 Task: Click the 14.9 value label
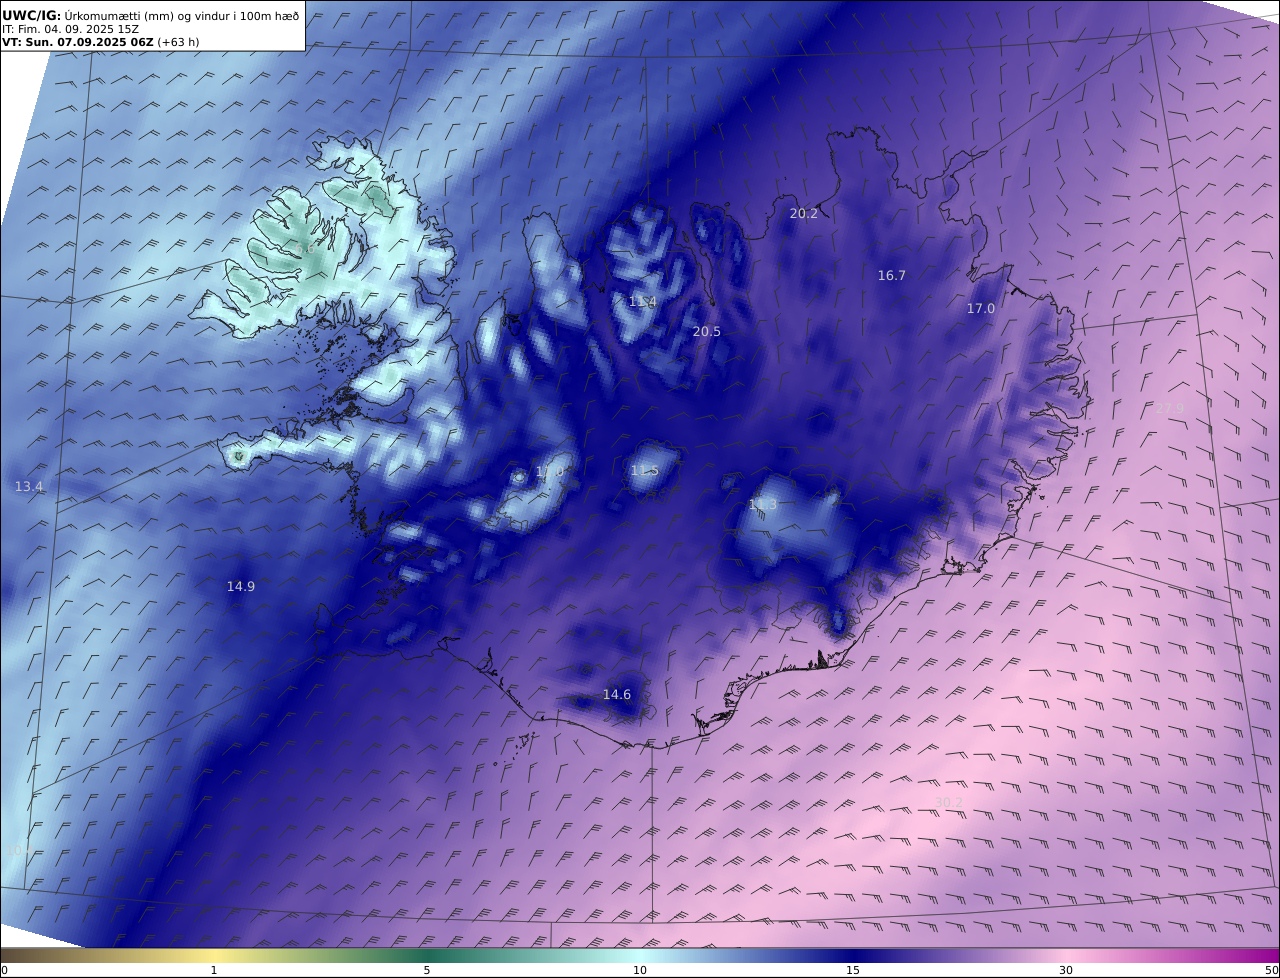click(x=241, y=586)
